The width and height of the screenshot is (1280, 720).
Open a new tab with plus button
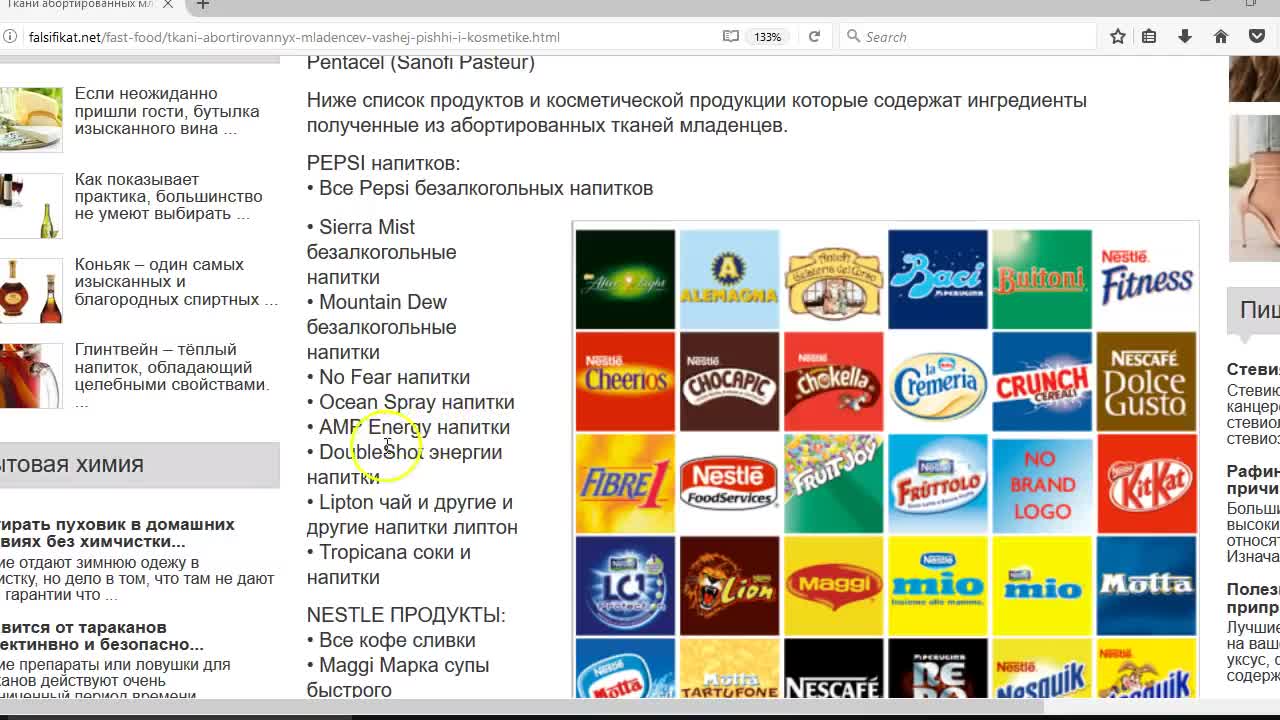[203, 5]
